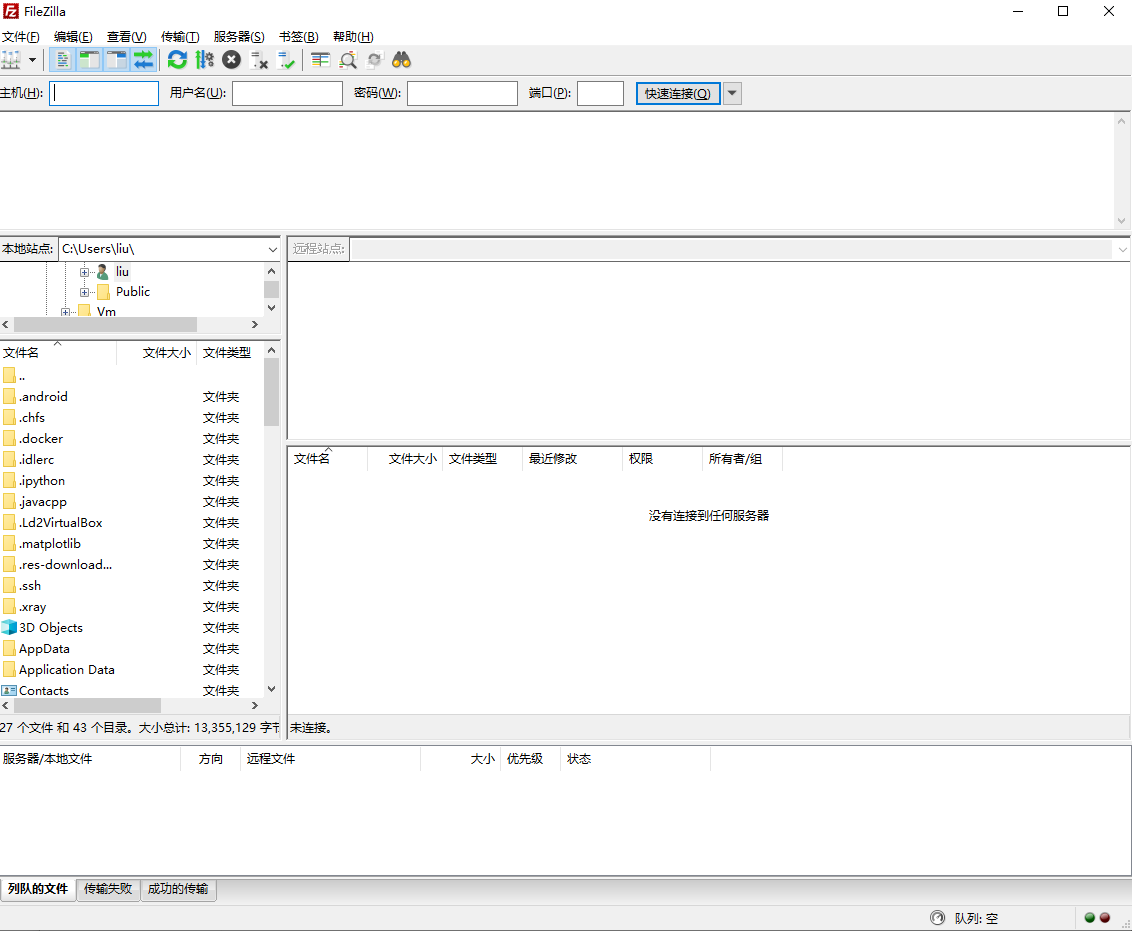The height and width of the screenshot is (931, 1132).
Task: Open the 本地站点 path combo box
Action: tap(169, 249)
